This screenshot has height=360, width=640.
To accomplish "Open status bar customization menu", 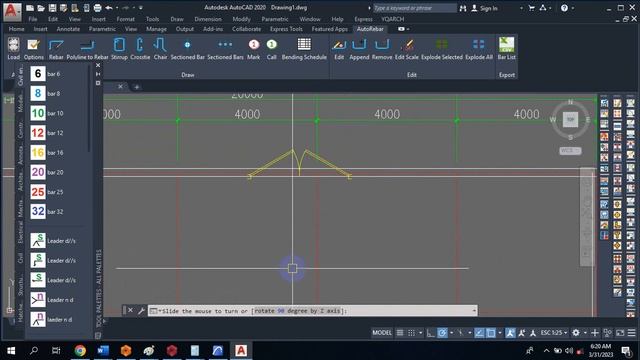I will point(631,333).
